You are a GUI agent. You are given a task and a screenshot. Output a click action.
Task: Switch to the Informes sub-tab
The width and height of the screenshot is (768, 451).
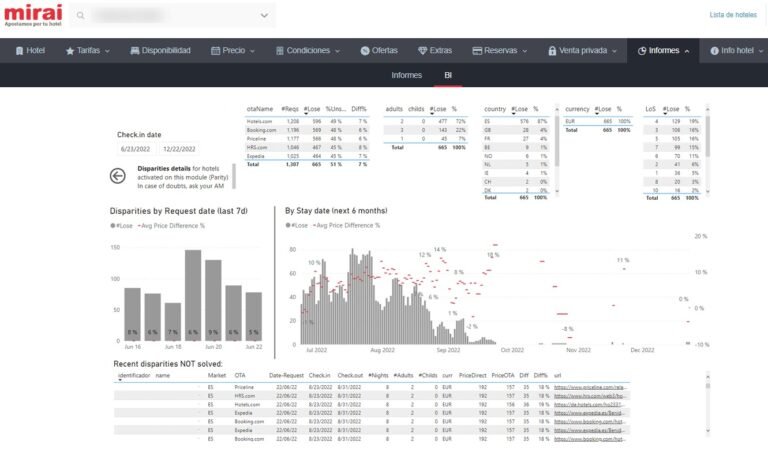(406, 75)
